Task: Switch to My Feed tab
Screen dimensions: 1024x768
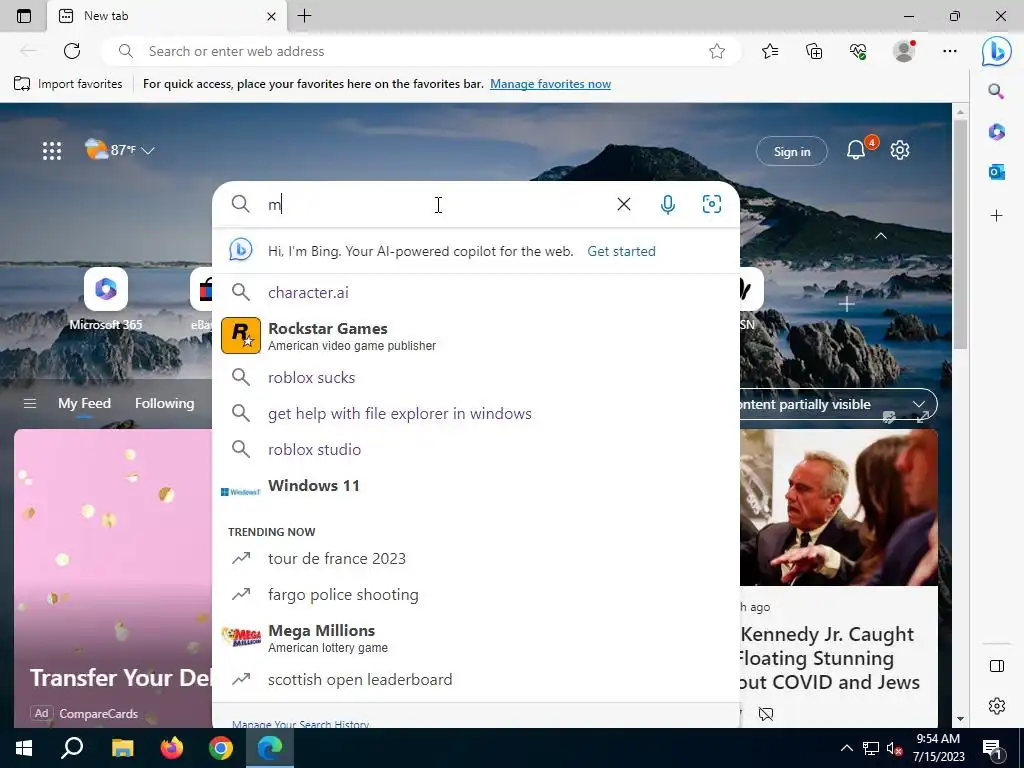Action: tap(84, 404)
